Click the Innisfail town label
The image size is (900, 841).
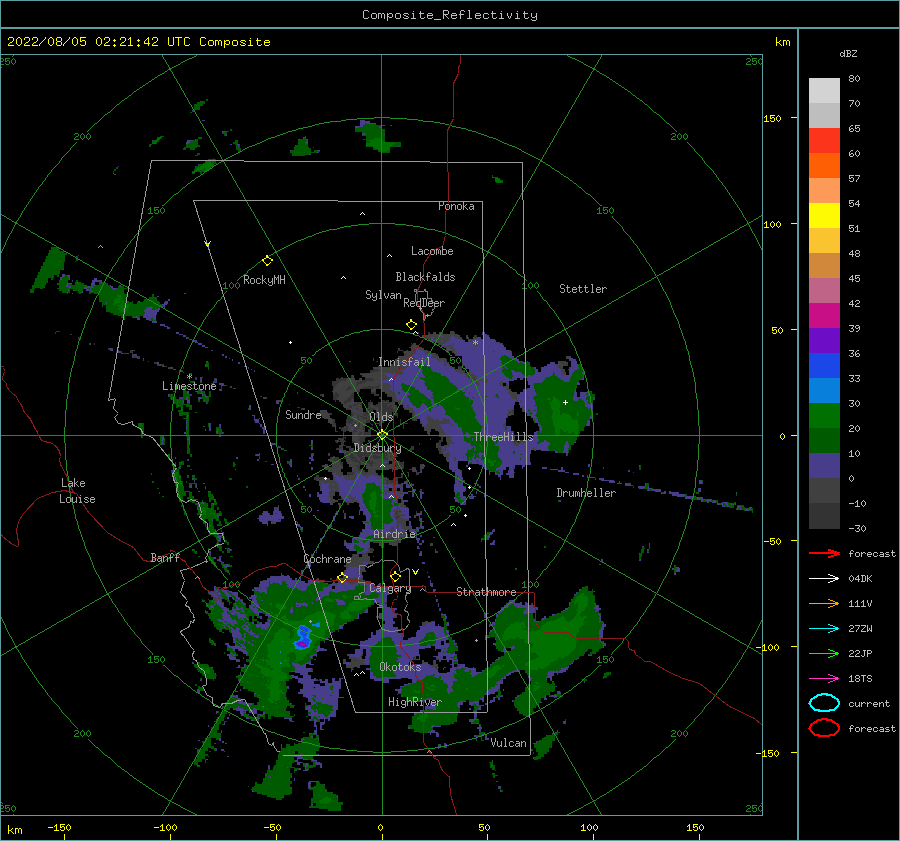404,362
